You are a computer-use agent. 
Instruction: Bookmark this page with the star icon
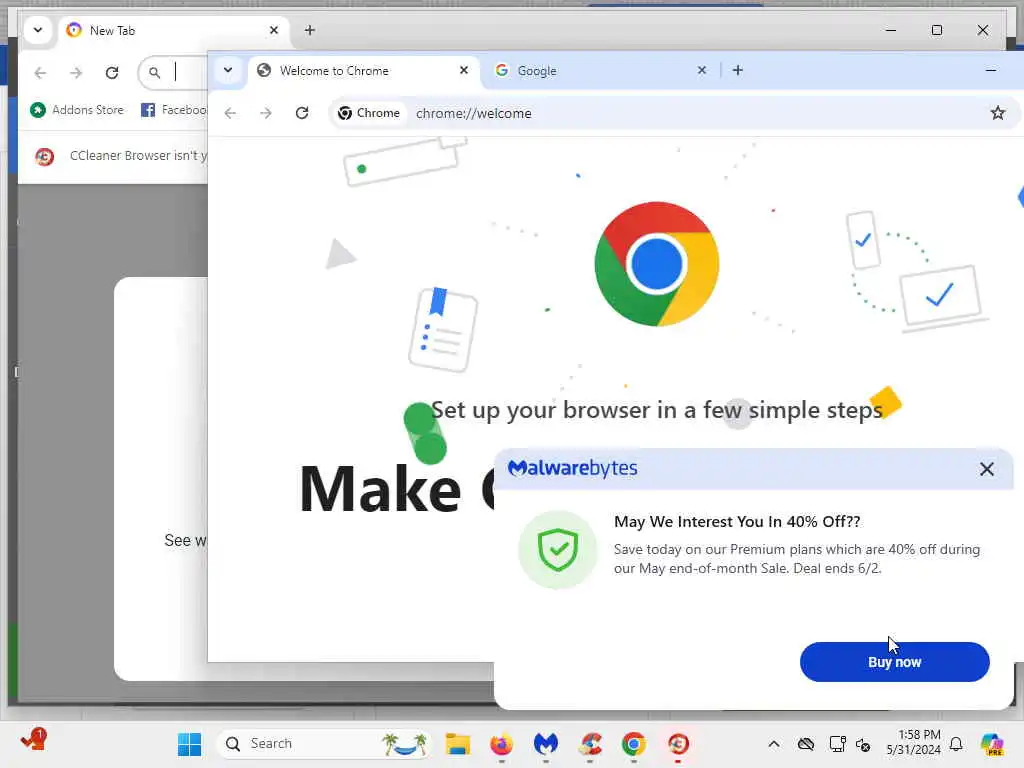[x=997, y=113]
